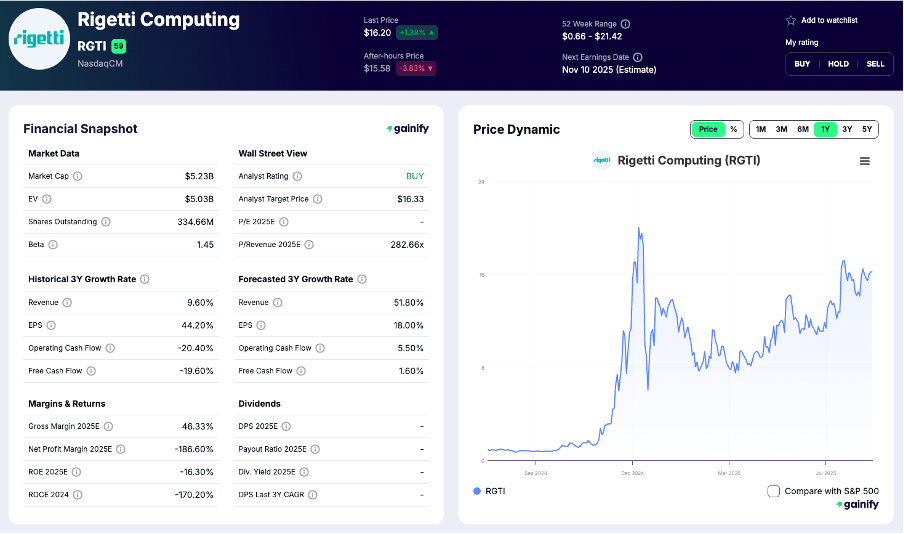
Task: Open the Analyst Target Price info icon
Action: click(x=318, y=199)
